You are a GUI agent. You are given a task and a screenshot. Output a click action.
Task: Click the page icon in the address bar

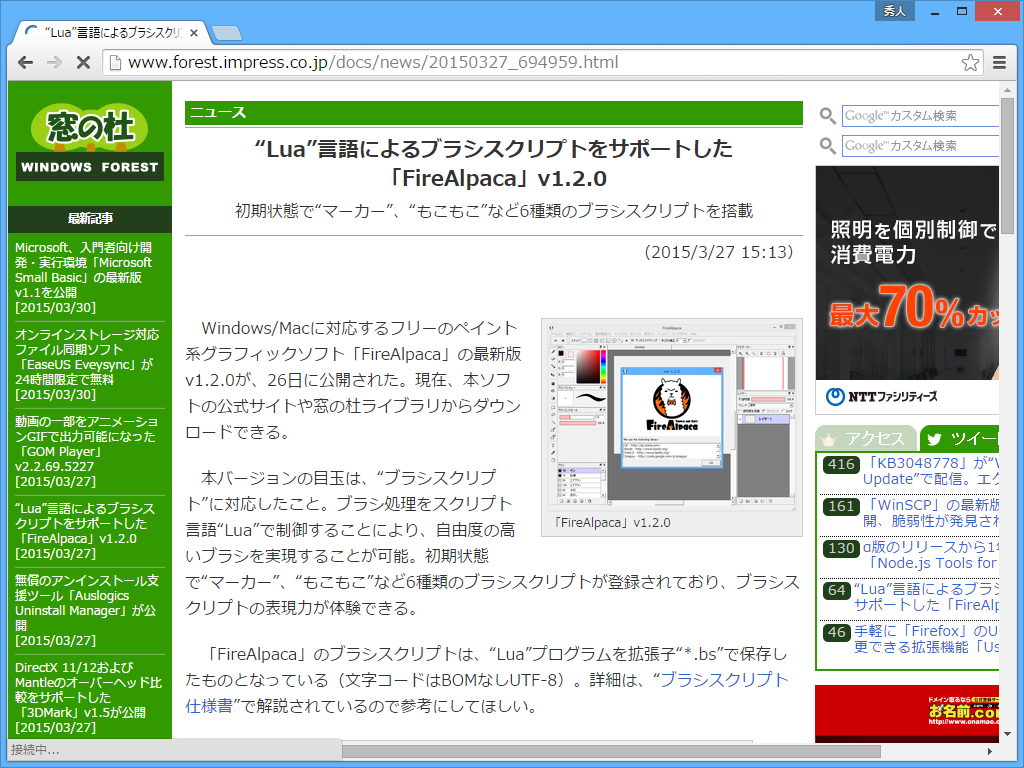(x=115, y=63)
